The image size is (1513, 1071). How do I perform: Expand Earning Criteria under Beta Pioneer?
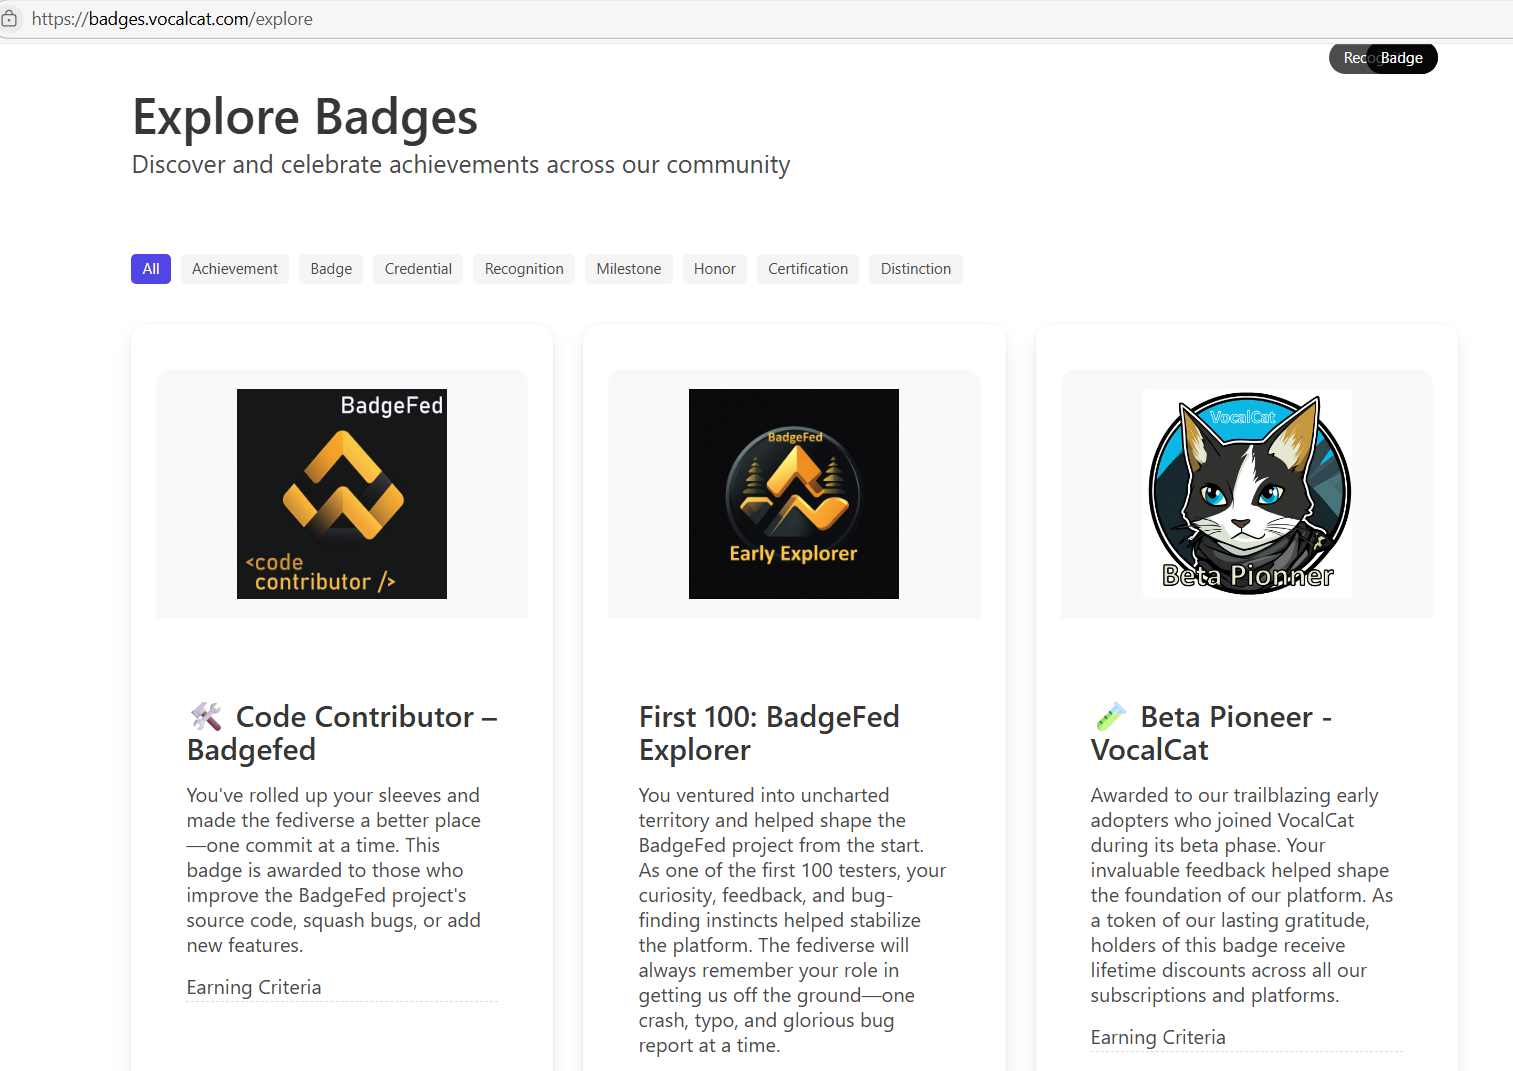click(1158, 1038)
